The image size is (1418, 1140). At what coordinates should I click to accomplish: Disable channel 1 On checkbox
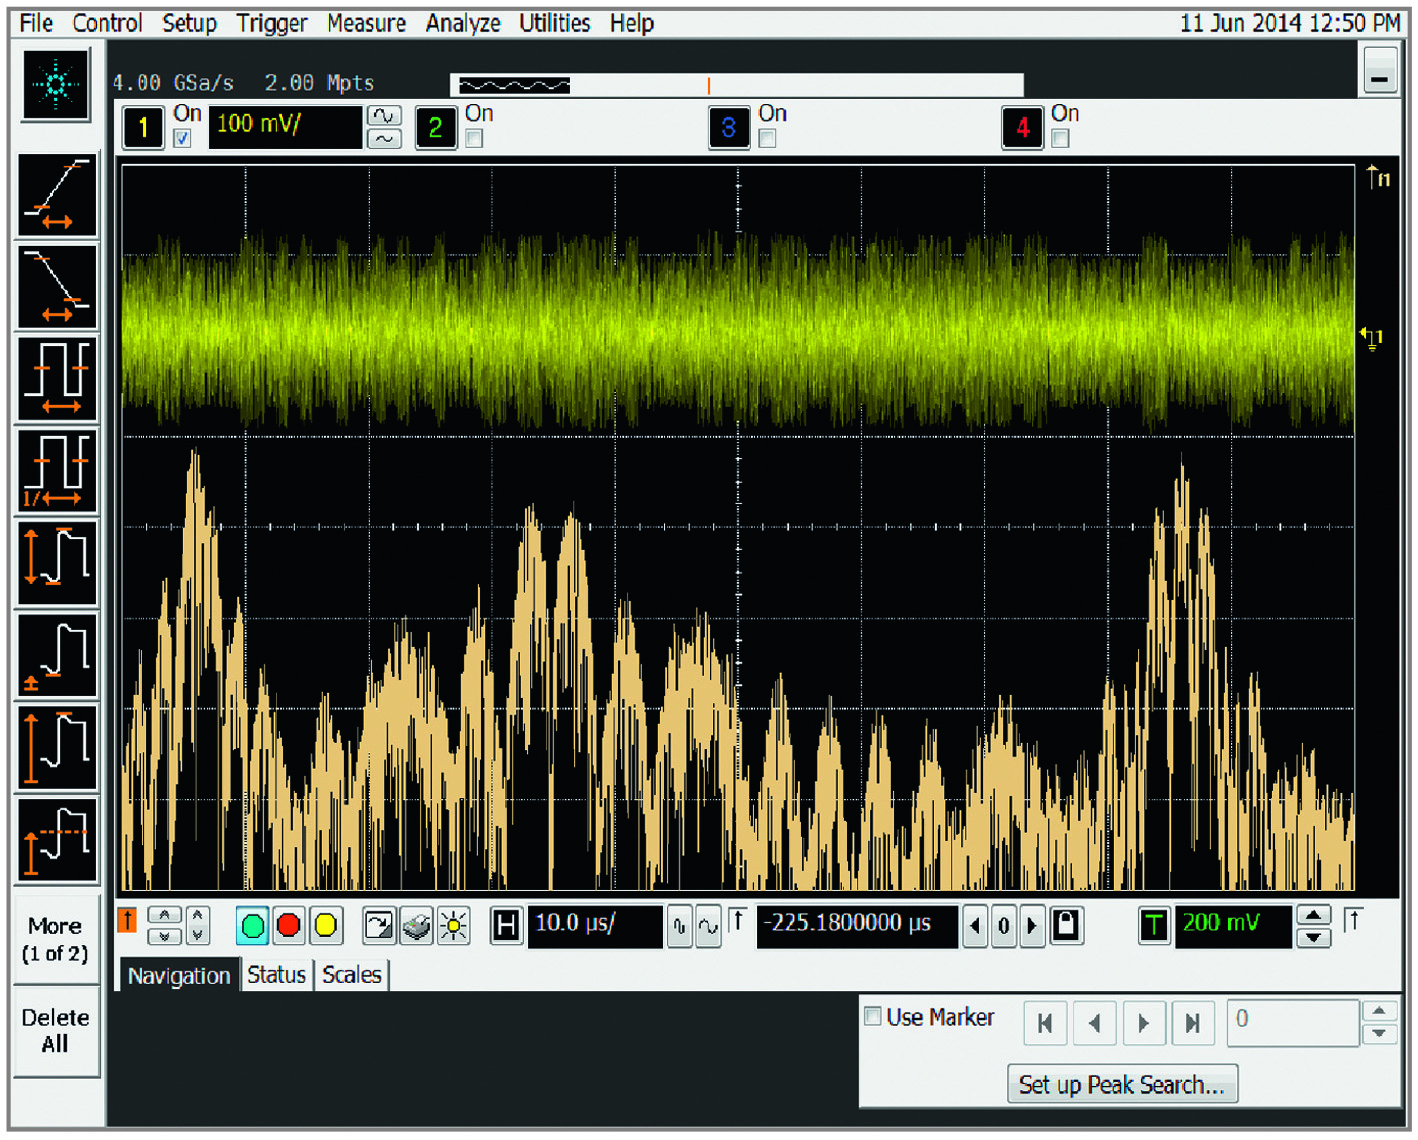click(182, 139)
